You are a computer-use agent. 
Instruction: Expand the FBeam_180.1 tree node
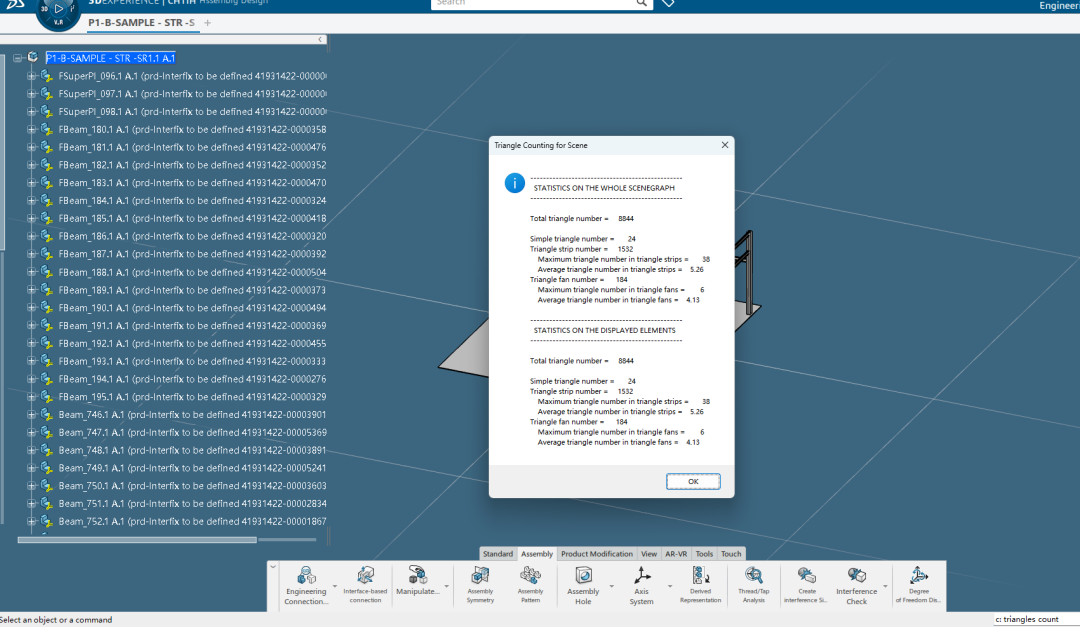pos(31,130)
